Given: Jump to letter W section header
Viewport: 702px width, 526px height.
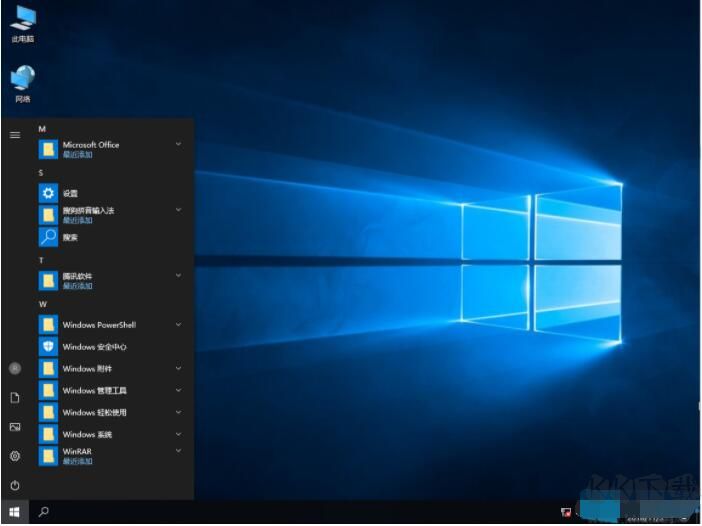Looking at the screenshot, I should [43, 303].
